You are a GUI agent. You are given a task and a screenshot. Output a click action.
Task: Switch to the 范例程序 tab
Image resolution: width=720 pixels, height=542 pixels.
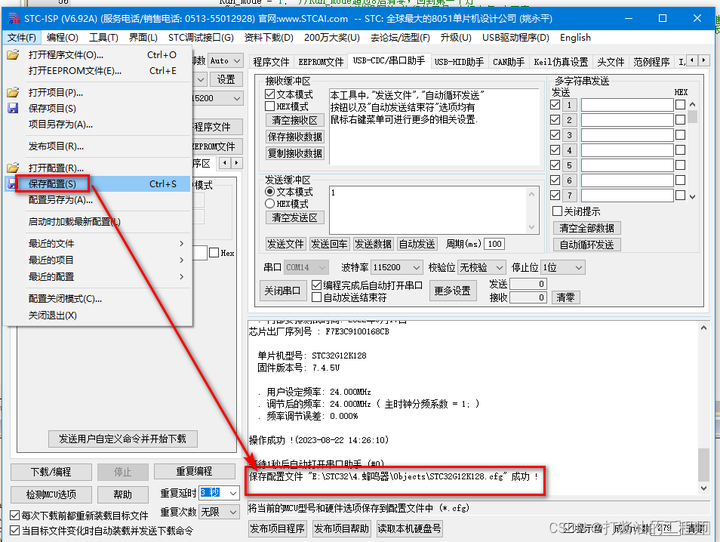651,62
